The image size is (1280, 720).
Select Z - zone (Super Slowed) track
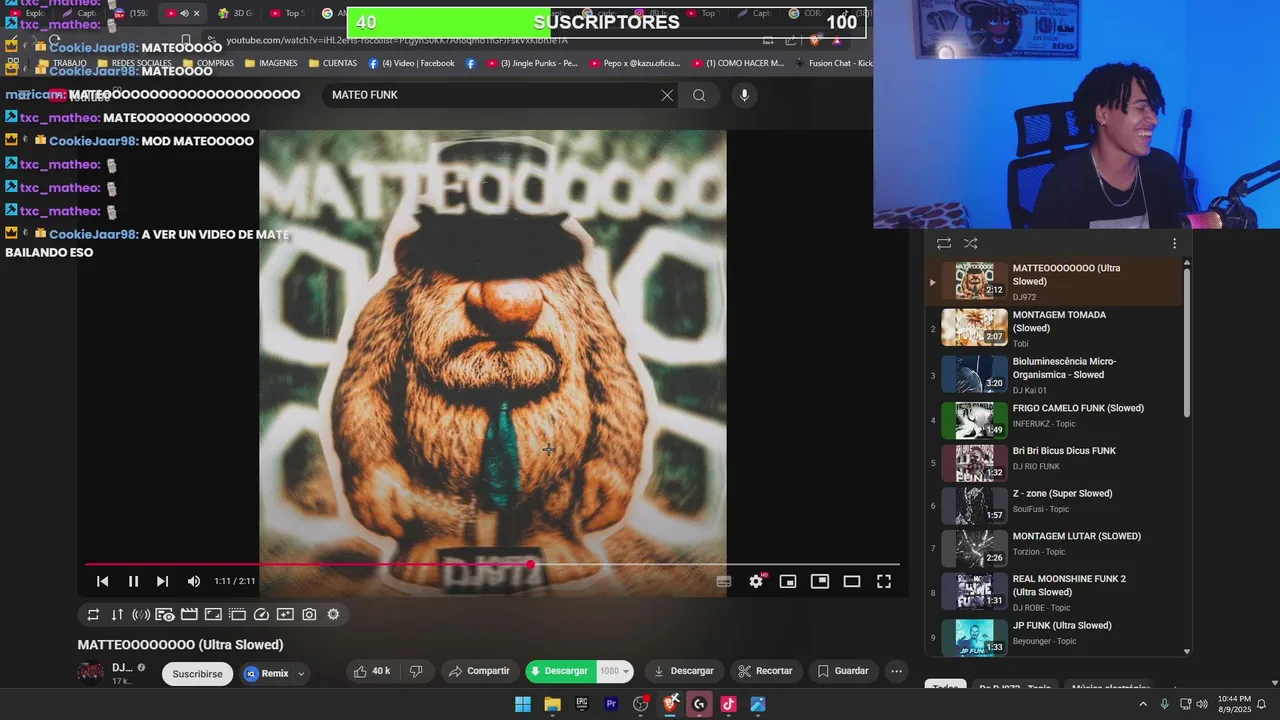click(1054, 505)
